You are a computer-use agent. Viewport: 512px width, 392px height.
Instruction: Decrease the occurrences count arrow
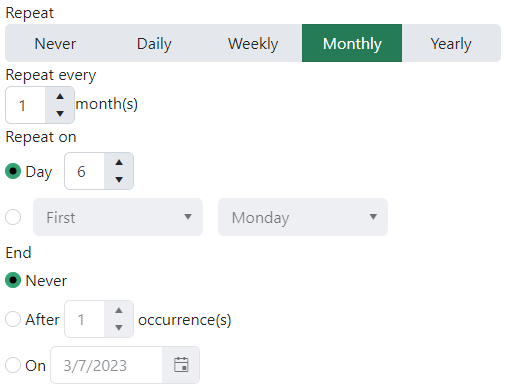(119, 328)
